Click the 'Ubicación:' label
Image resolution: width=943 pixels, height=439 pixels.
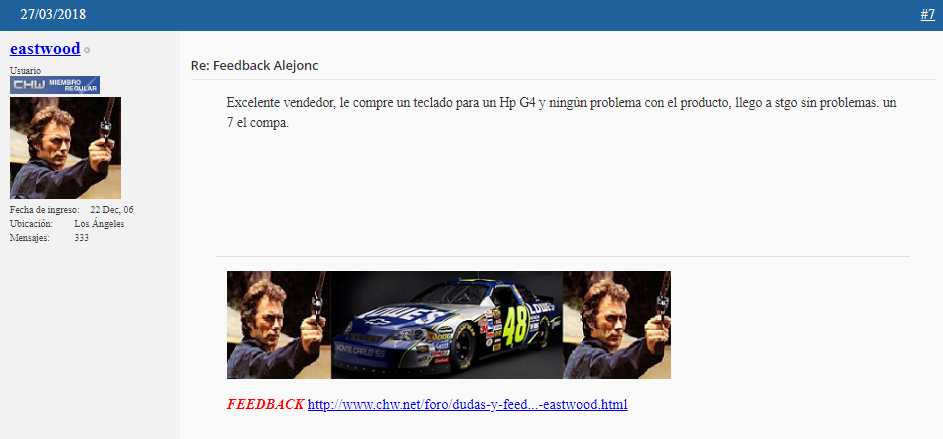31,224
